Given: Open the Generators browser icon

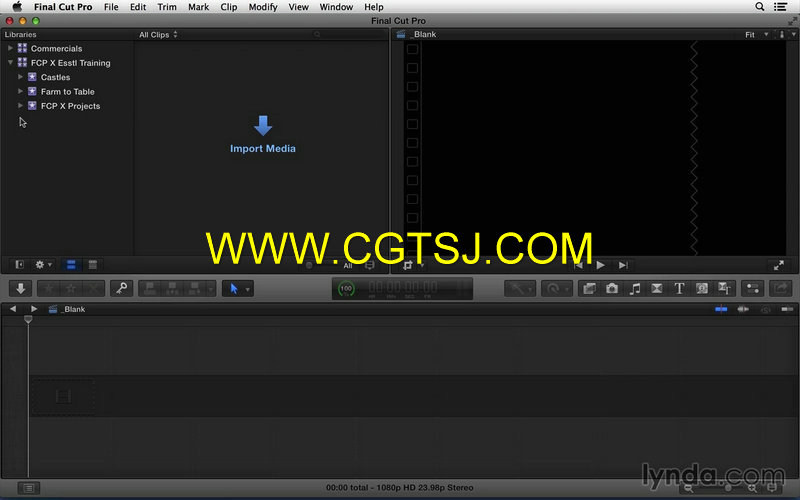Looking at the screenshot, I should tap(702, 289).
